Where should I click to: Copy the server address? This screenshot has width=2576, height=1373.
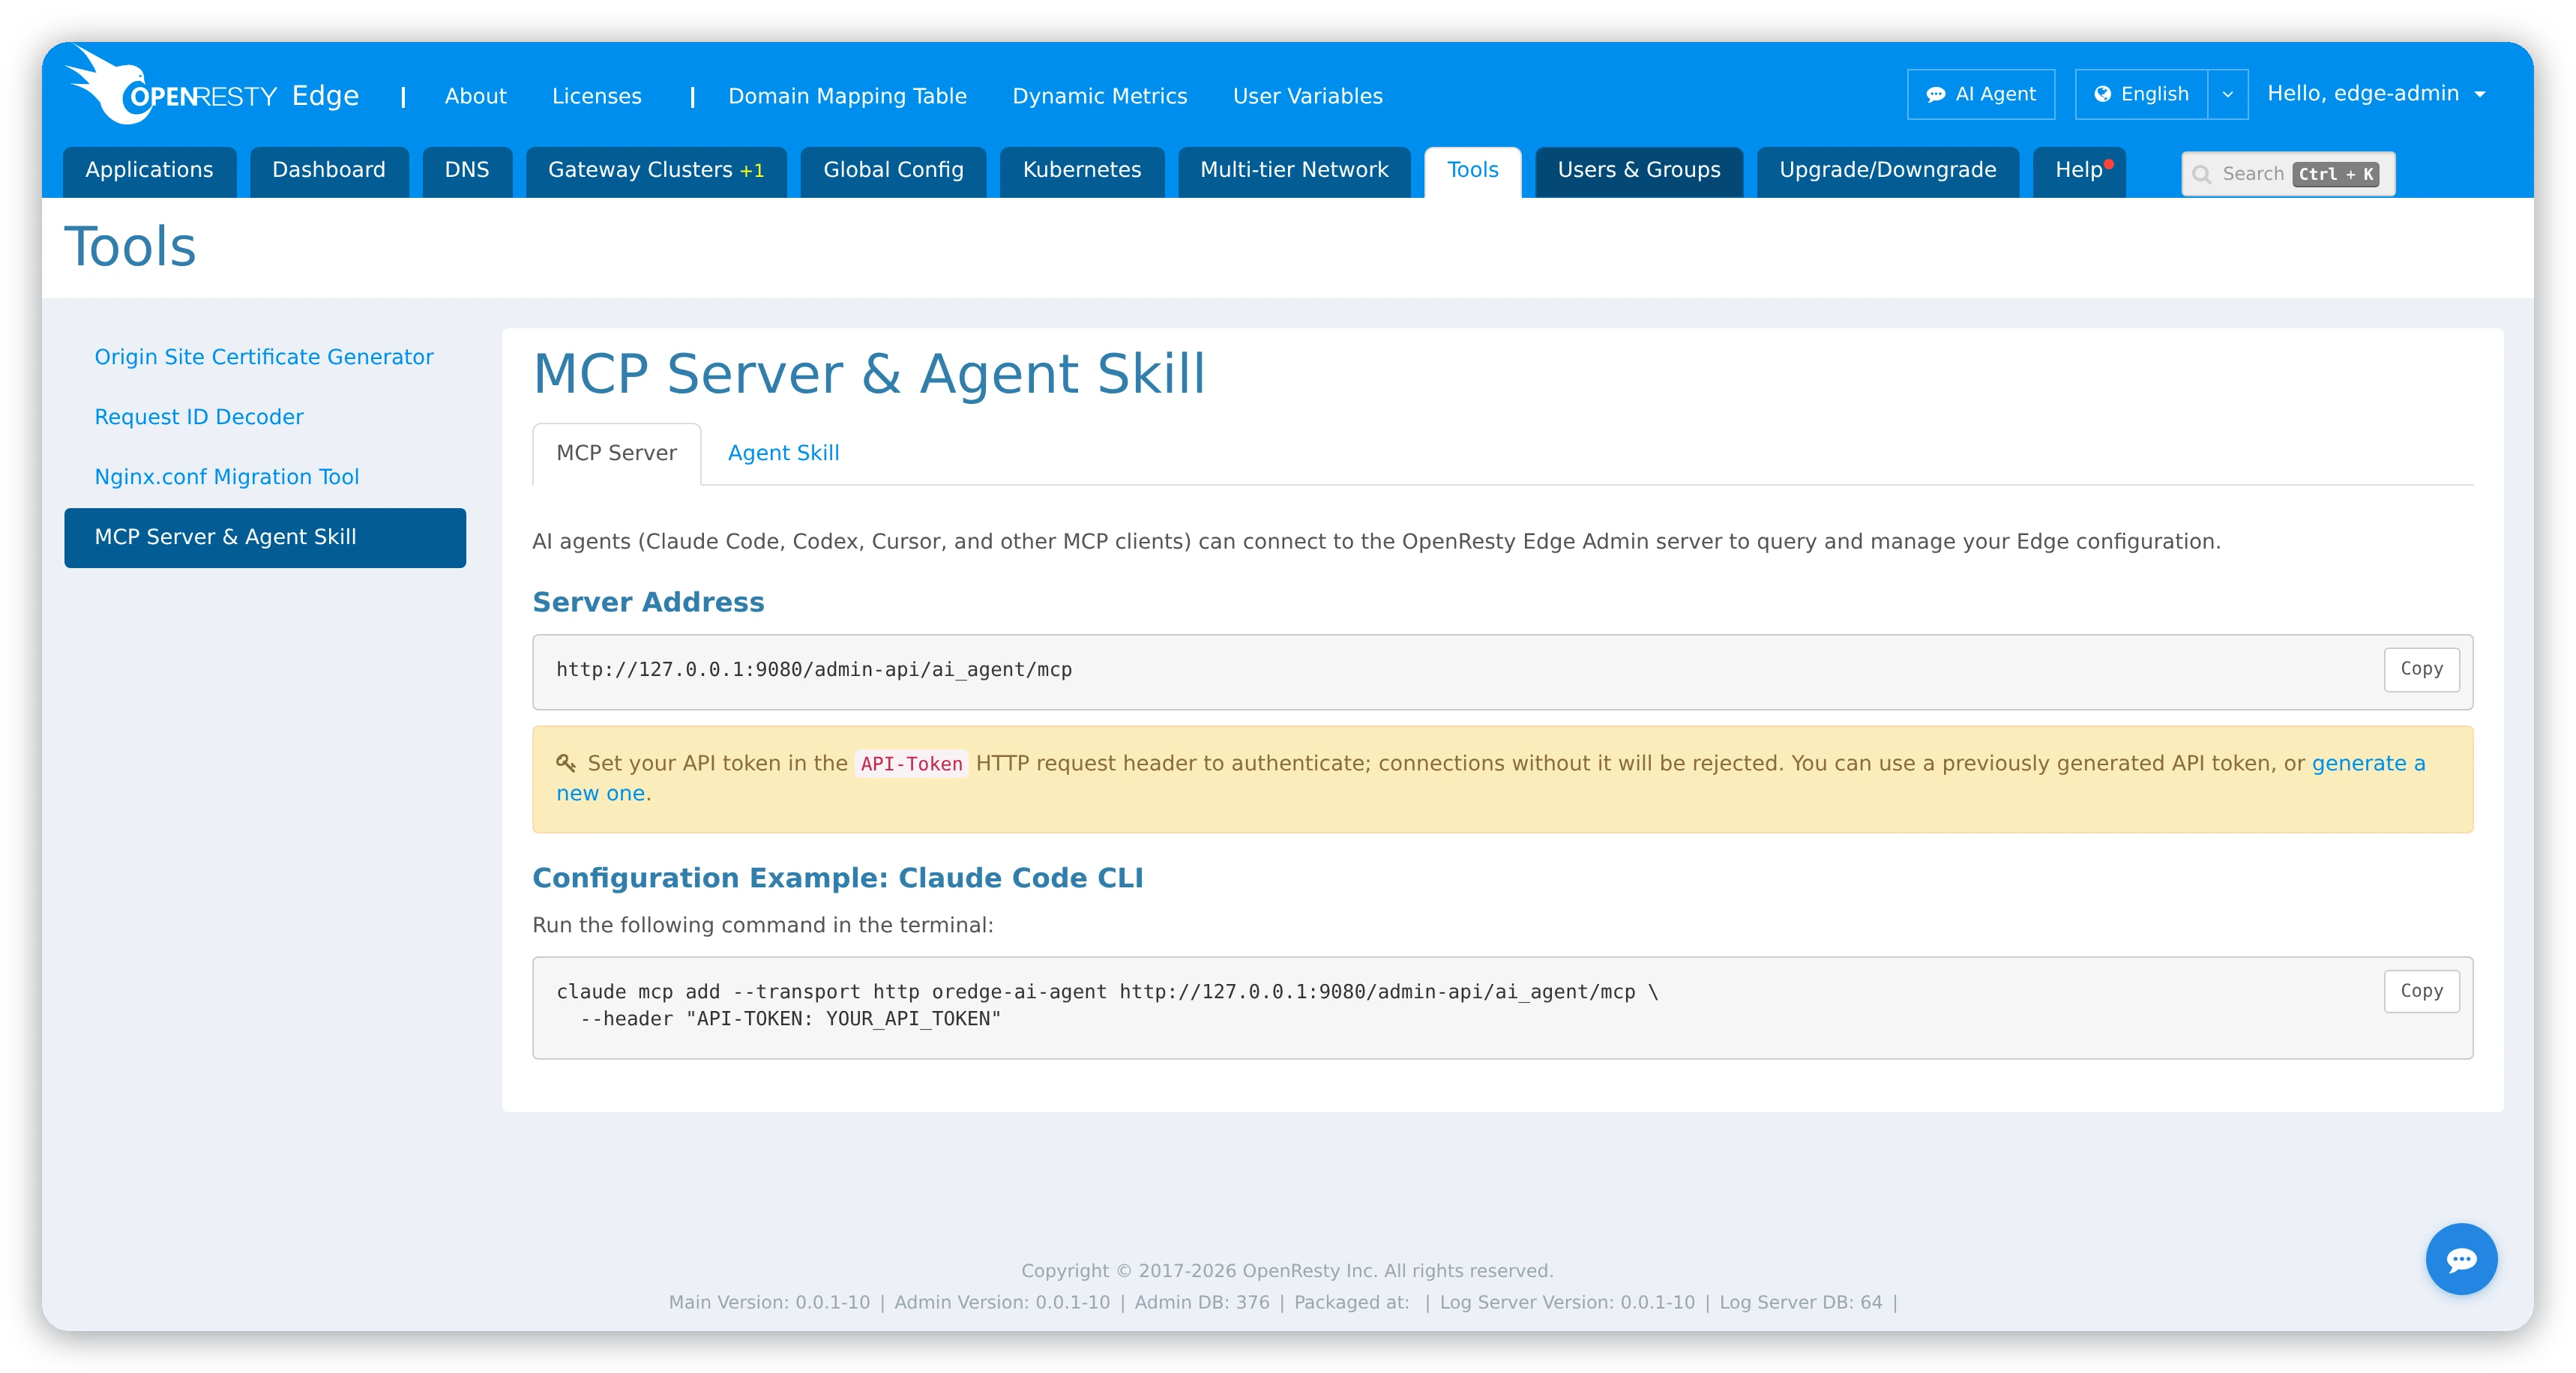pos(2421,669)
